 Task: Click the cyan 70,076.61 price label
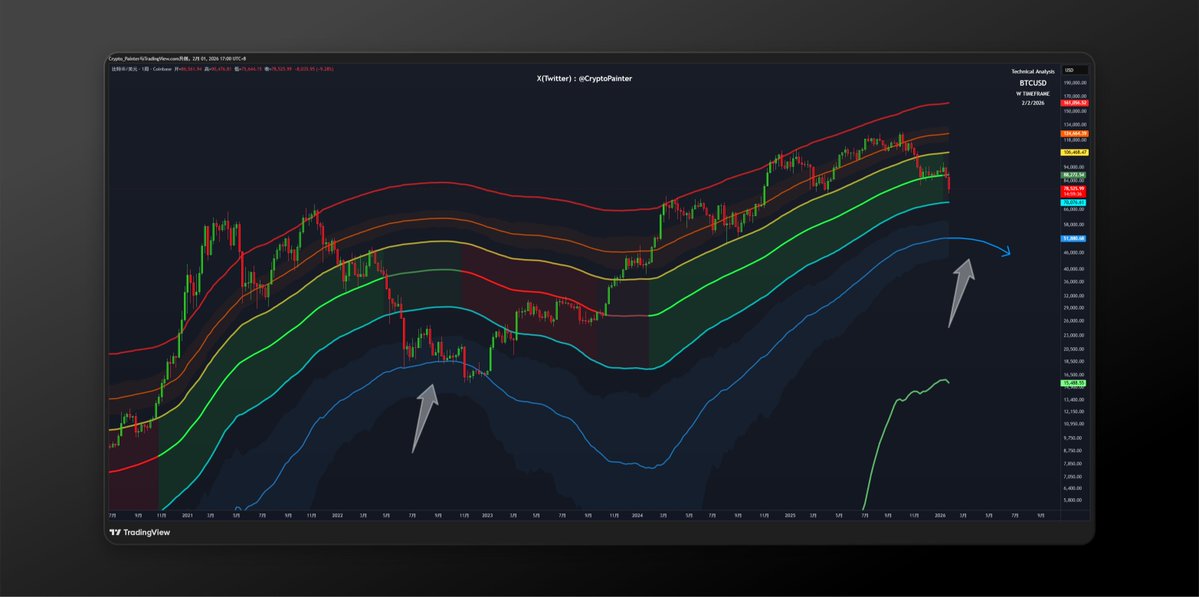click(1075, 202)
